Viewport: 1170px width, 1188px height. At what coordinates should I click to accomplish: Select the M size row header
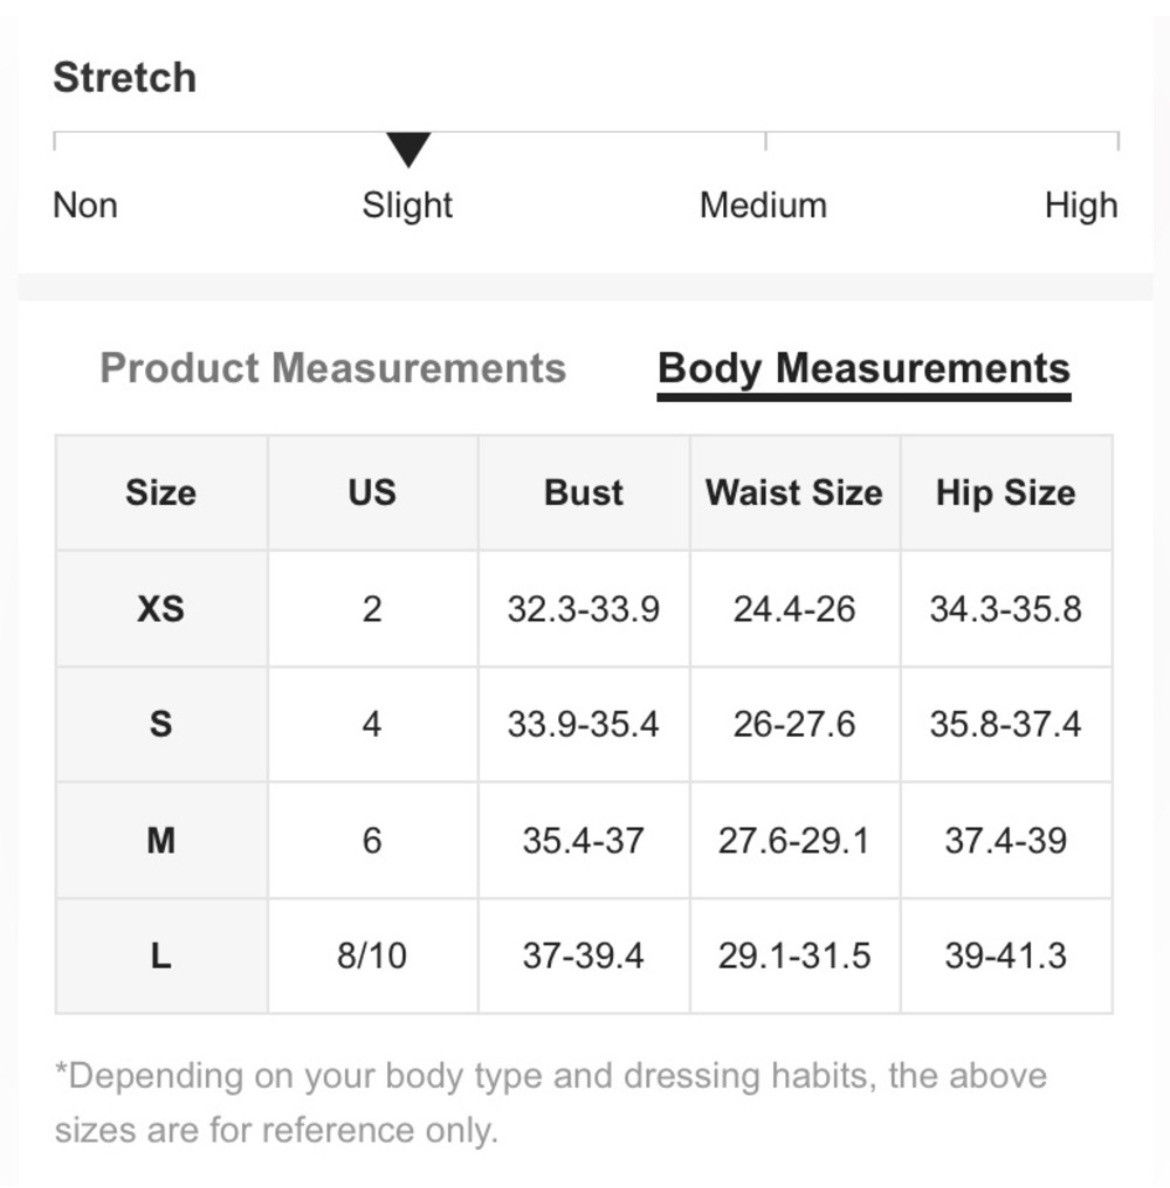pyautogui.click(x=161, y=840)
